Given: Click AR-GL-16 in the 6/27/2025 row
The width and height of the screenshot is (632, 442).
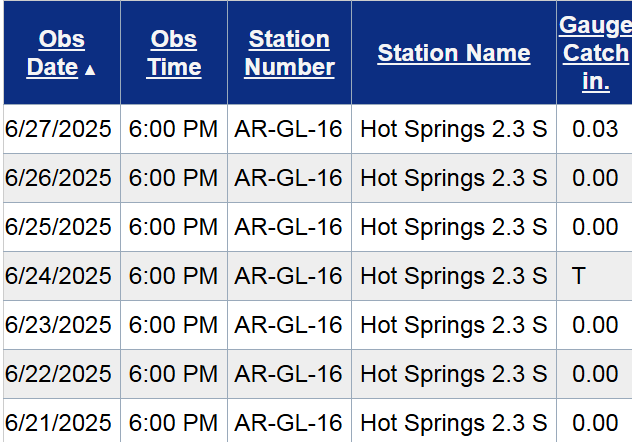Looking at the screenshot, I should click(x=289, y=129).
